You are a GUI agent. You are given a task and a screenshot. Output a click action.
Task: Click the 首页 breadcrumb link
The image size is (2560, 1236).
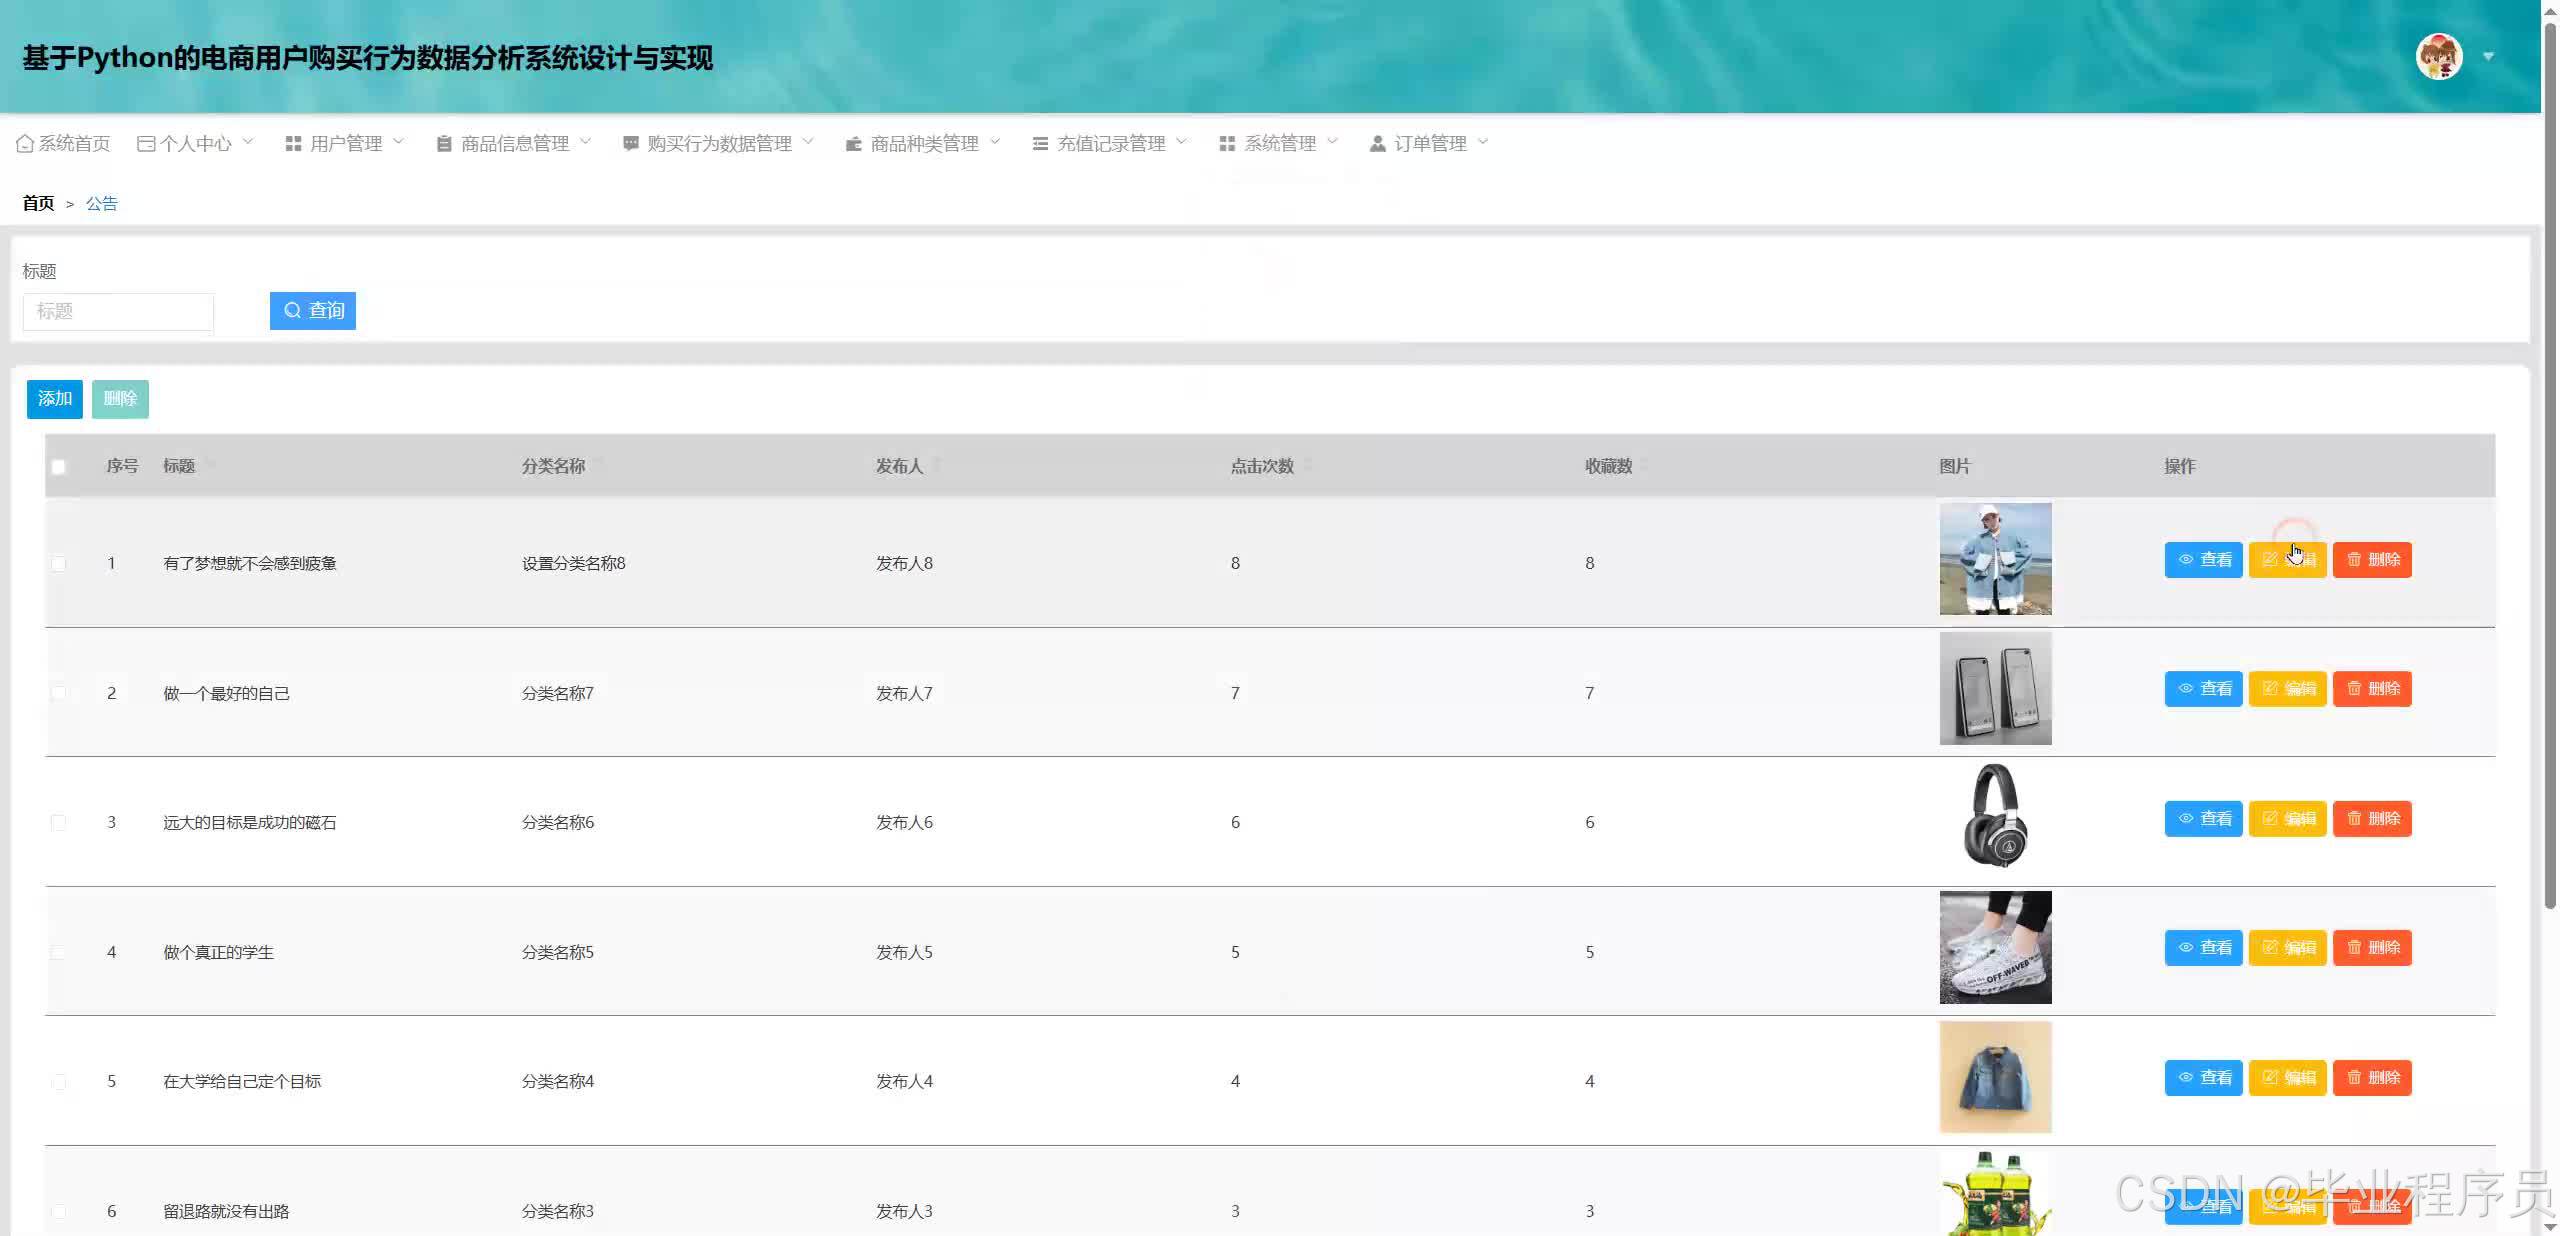click(x=38, y=204)
